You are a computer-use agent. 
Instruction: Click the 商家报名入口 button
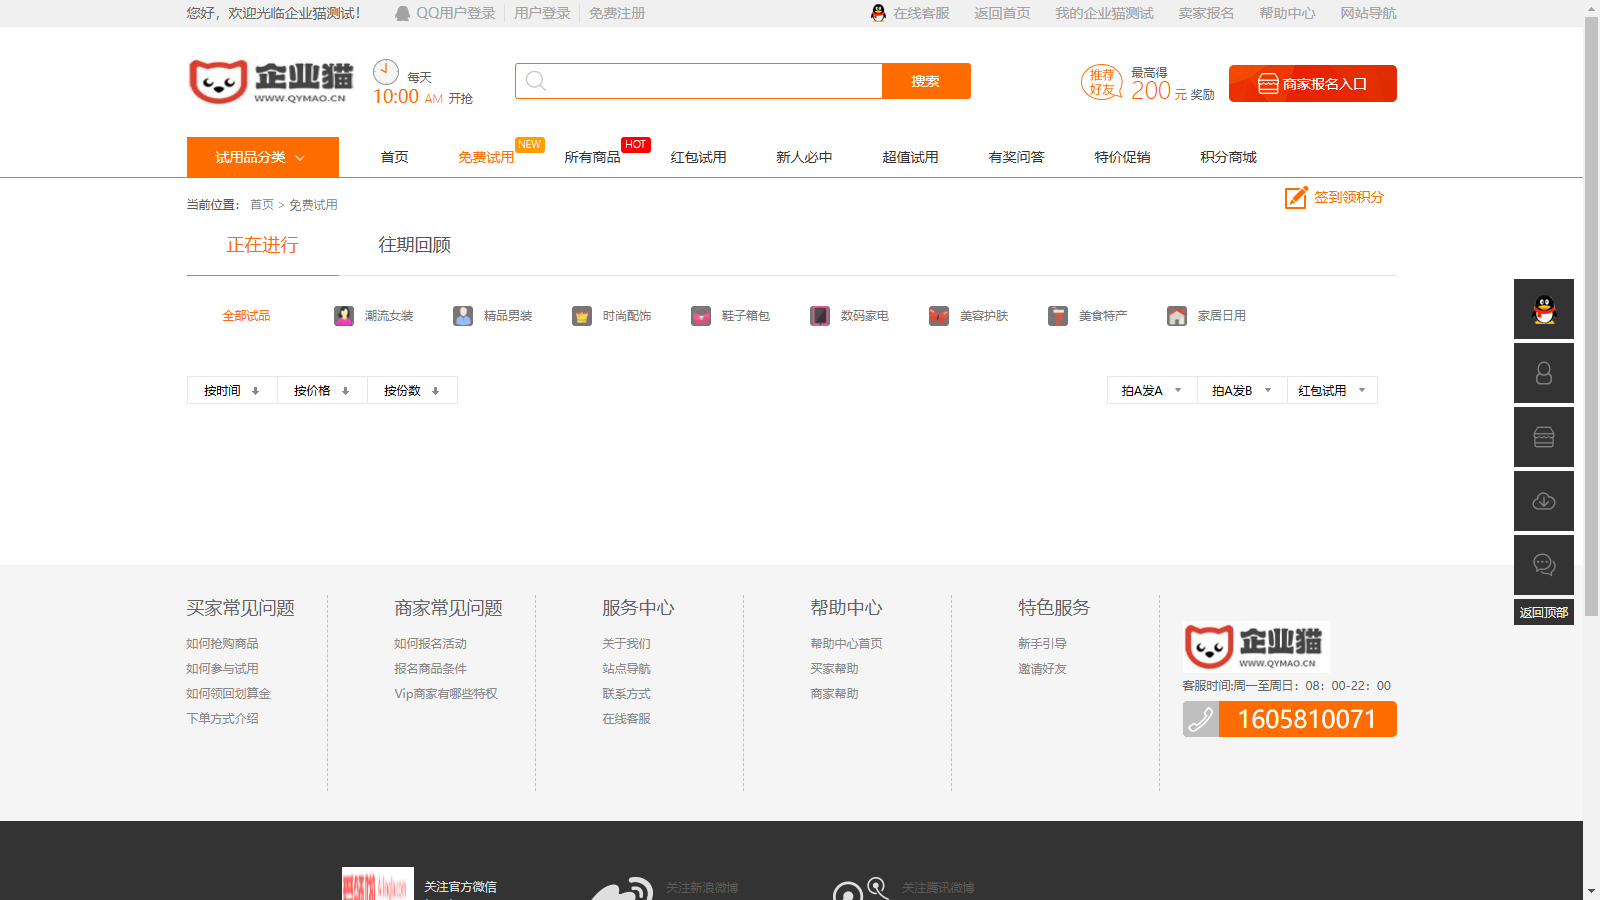(x=1312, y=84)
